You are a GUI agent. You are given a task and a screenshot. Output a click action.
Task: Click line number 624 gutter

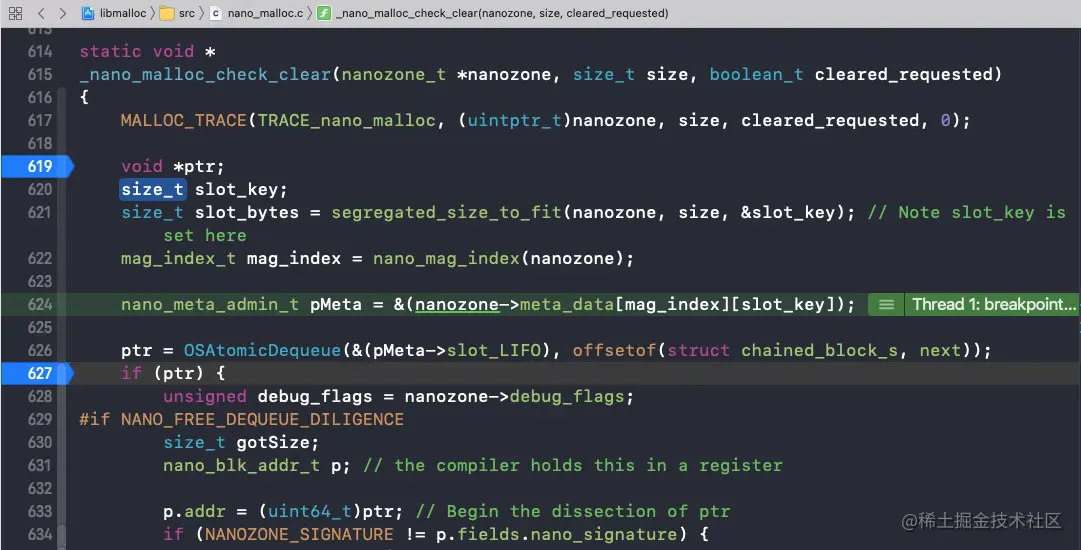(40, 305)
